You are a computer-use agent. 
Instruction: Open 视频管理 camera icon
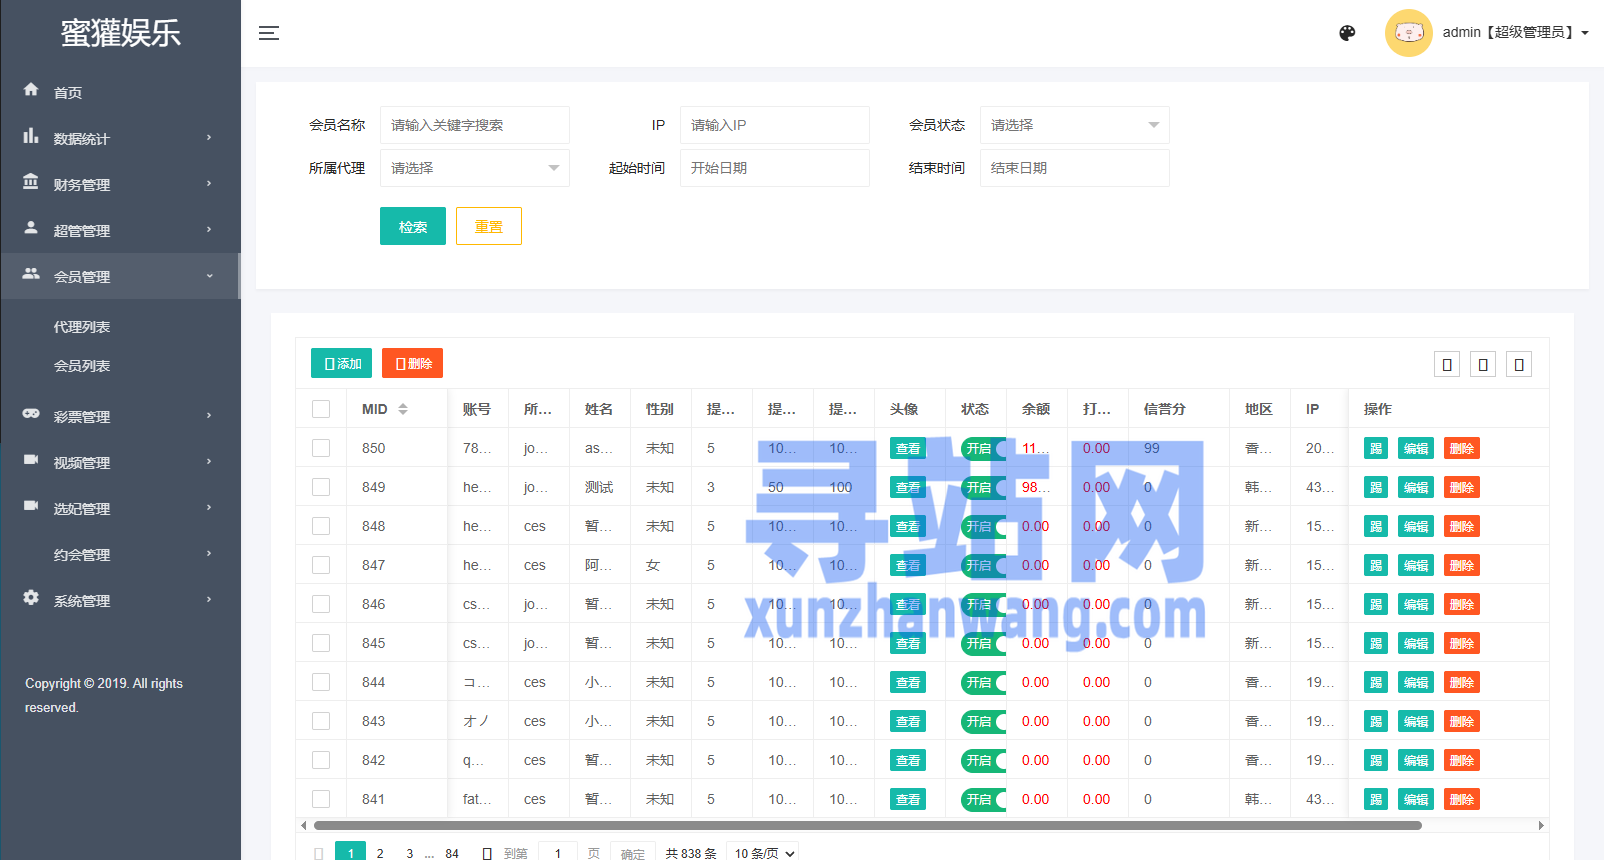point(31,460)
